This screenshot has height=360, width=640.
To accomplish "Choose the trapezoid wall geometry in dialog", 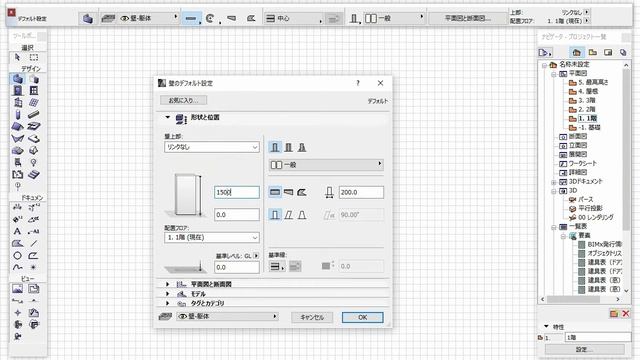I will (289, 192).
